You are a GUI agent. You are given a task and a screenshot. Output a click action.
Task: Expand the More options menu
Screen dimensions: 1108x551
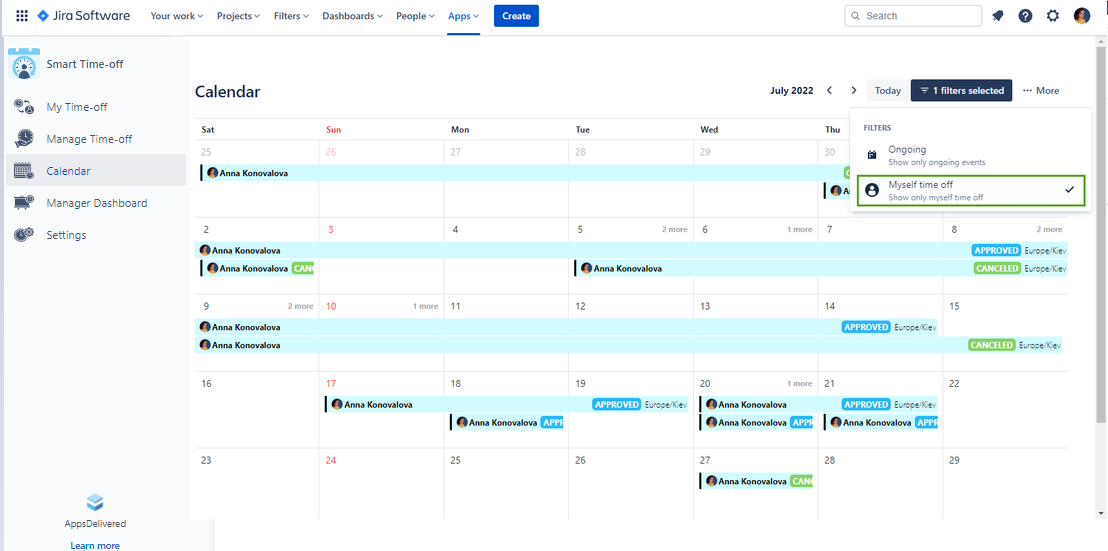(1040, 91)
